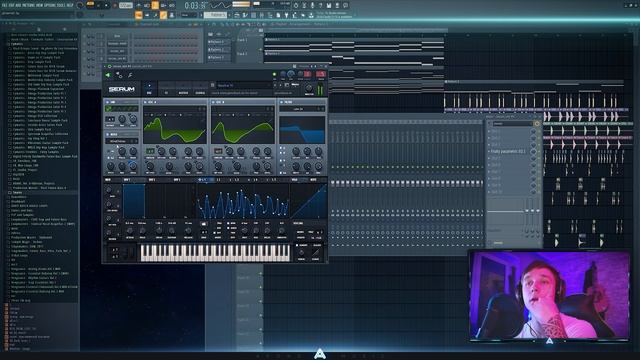Click the Track 2 header in playlist
Viewport: 640px width, 360px height.
(248, 53)
